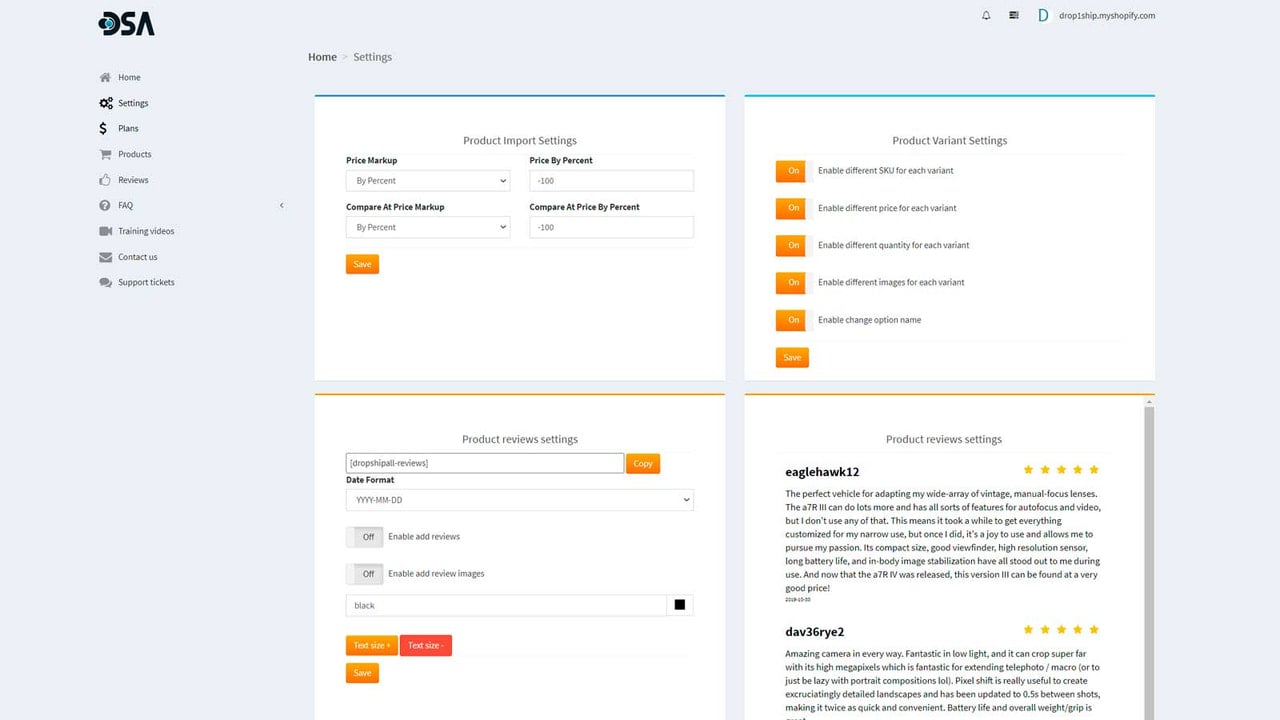This screenshot has width=1280, height=720.
Task: Open the notifications bell
Action: click(x=986, y=16)
